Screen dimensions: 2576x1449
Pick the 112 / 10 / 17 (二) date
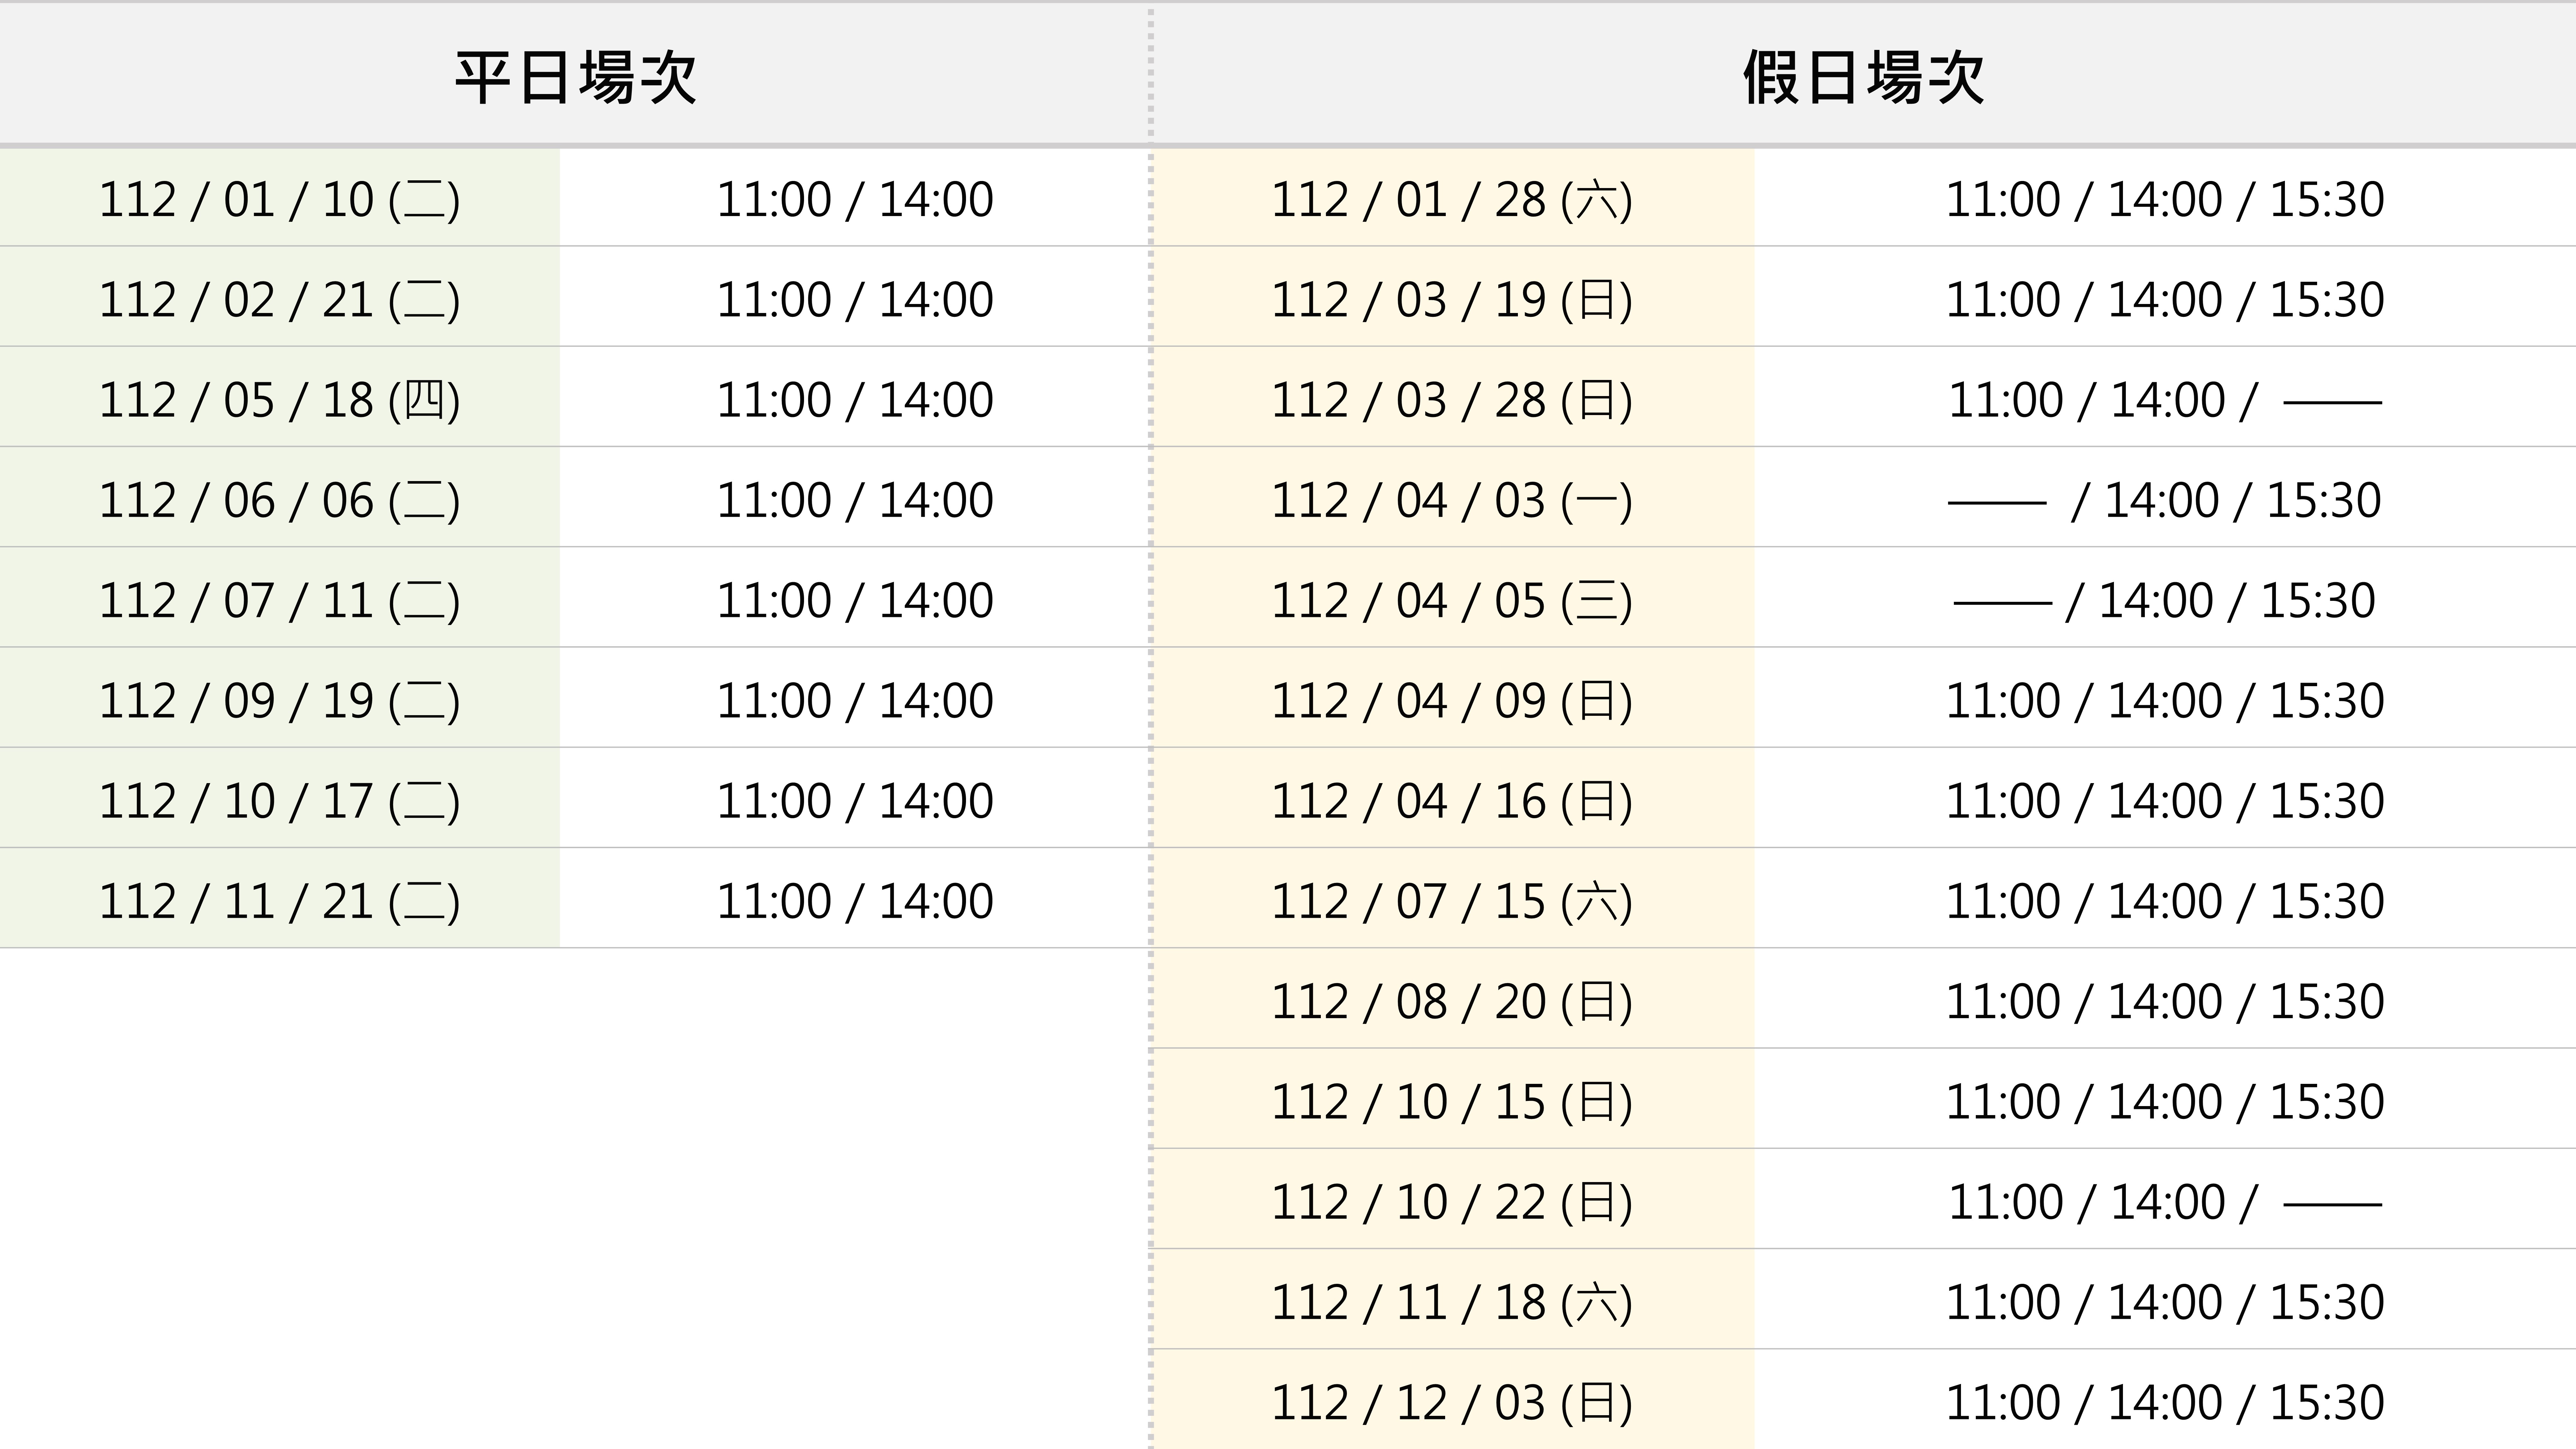pos(279,800)
